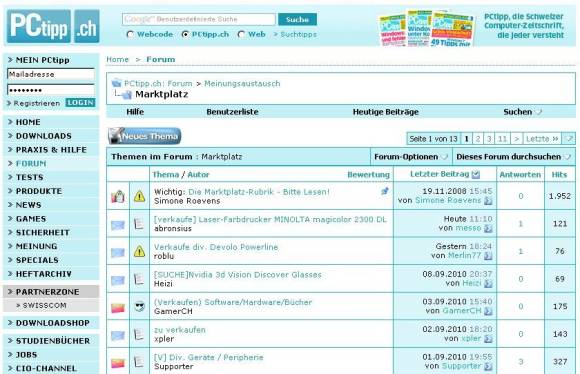Go to page 2 of the thread list

(478, 139)
